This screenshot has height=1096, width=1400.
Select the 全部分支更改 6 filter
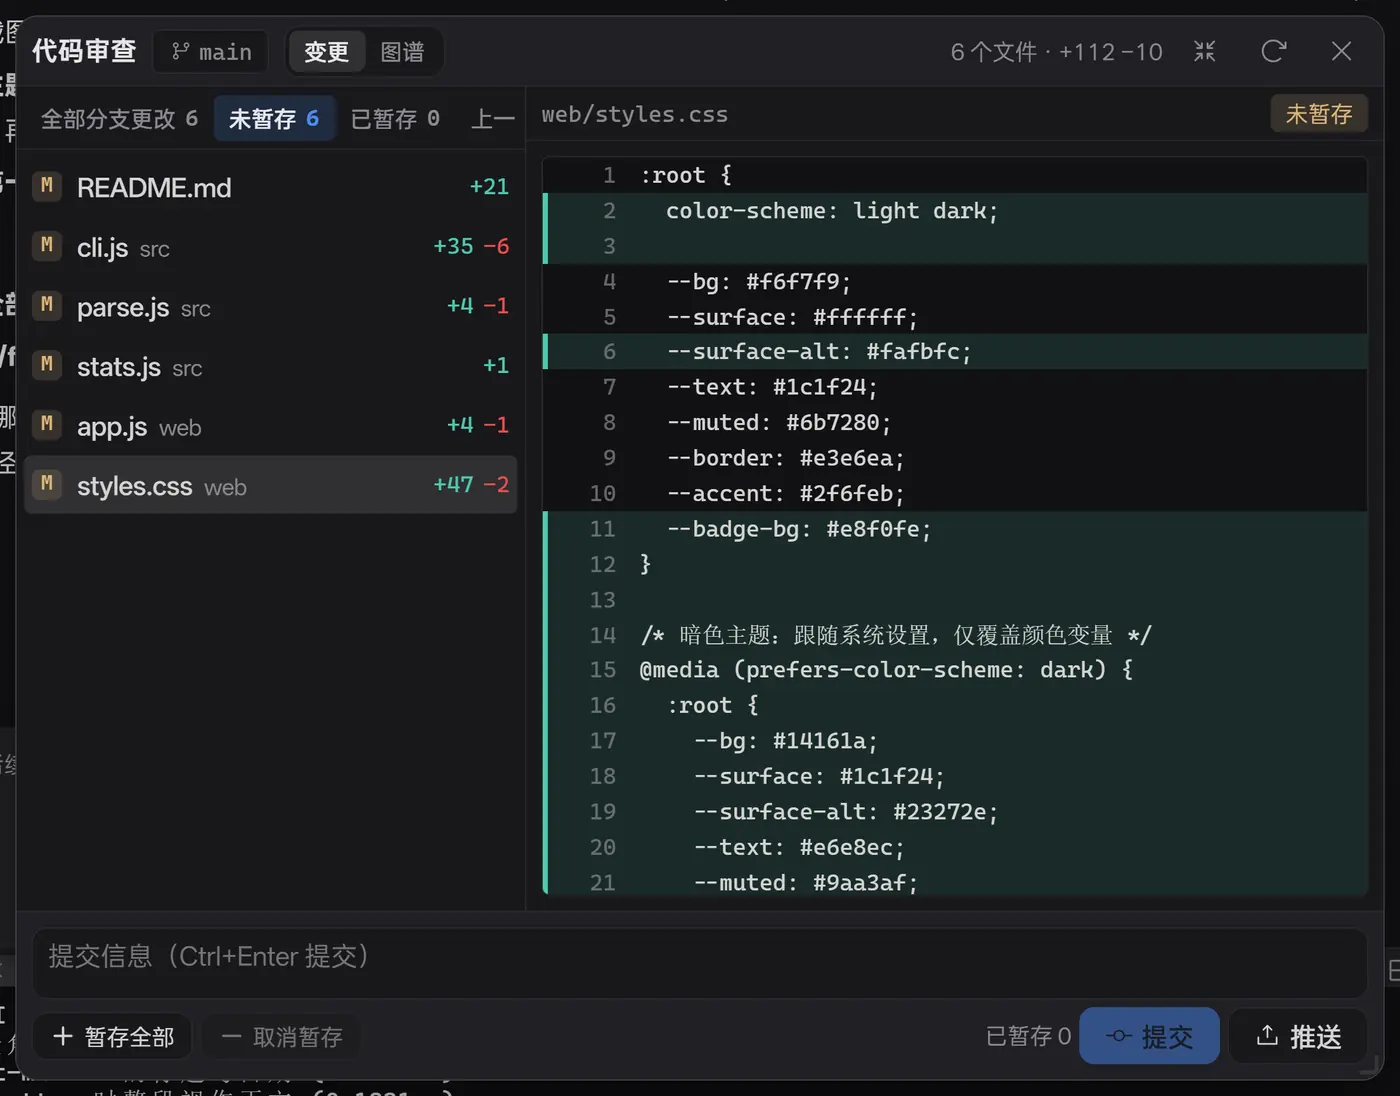(119, 119)
